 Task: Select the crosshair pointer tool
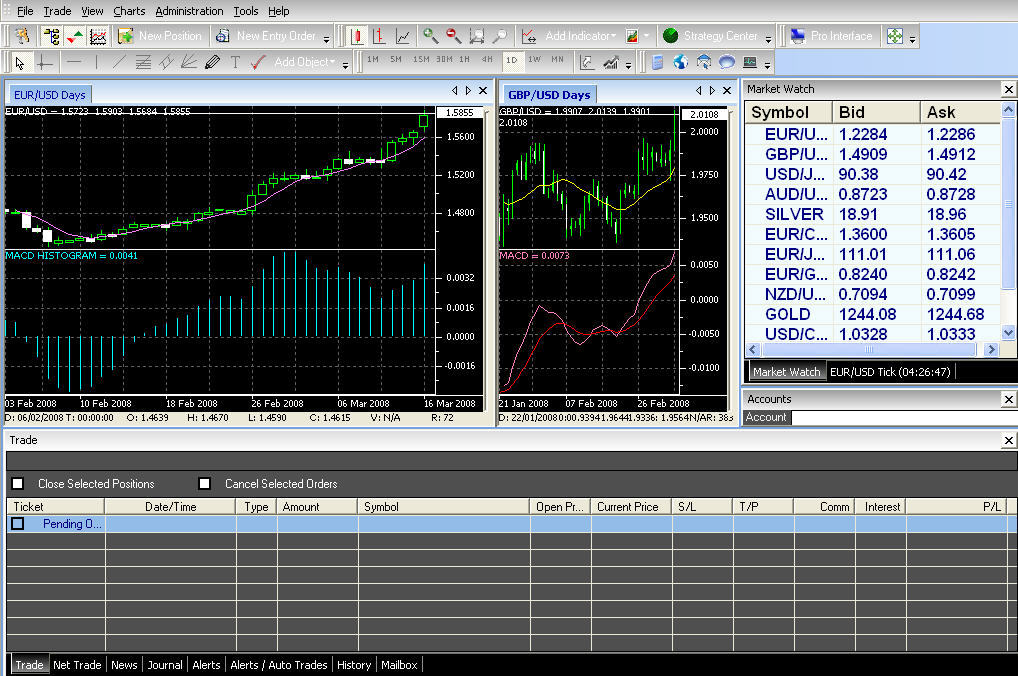(x=45, y=62)
